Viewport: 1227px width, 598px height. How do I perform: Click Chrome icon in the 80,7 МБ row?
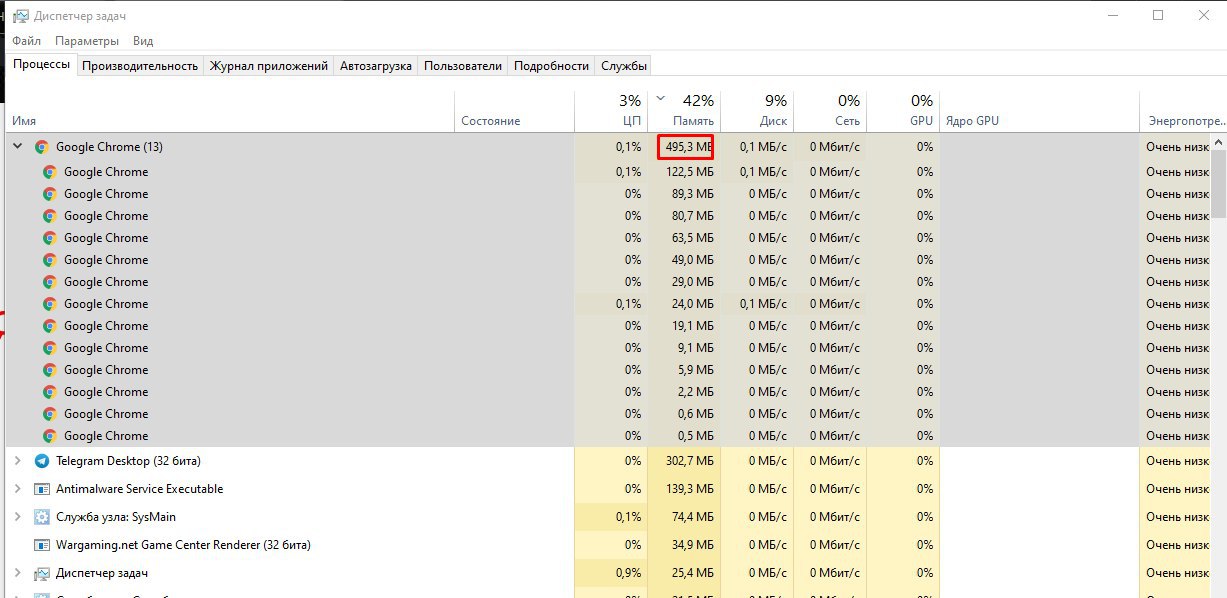pos(50,216)
